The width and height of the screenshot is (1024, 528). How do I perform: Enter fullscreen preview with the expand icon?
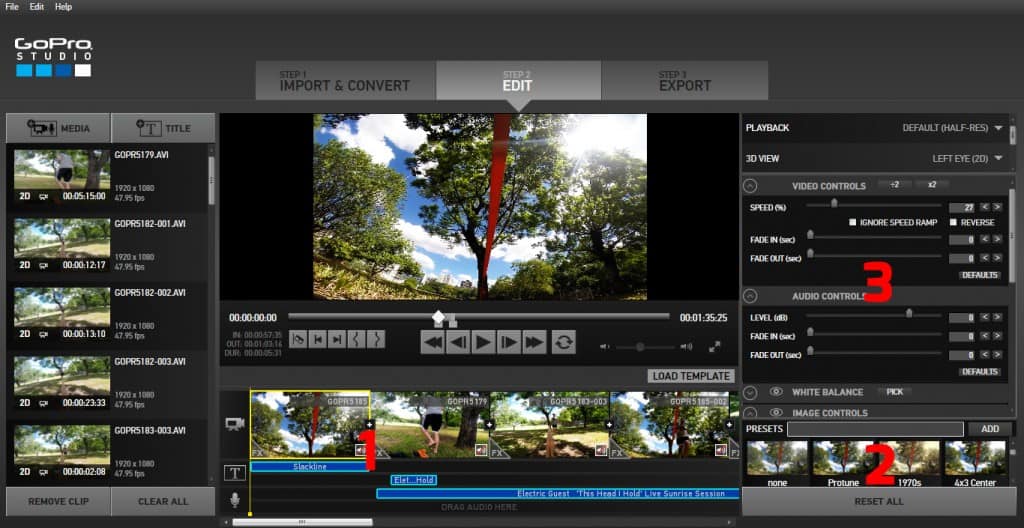(715, 346)
